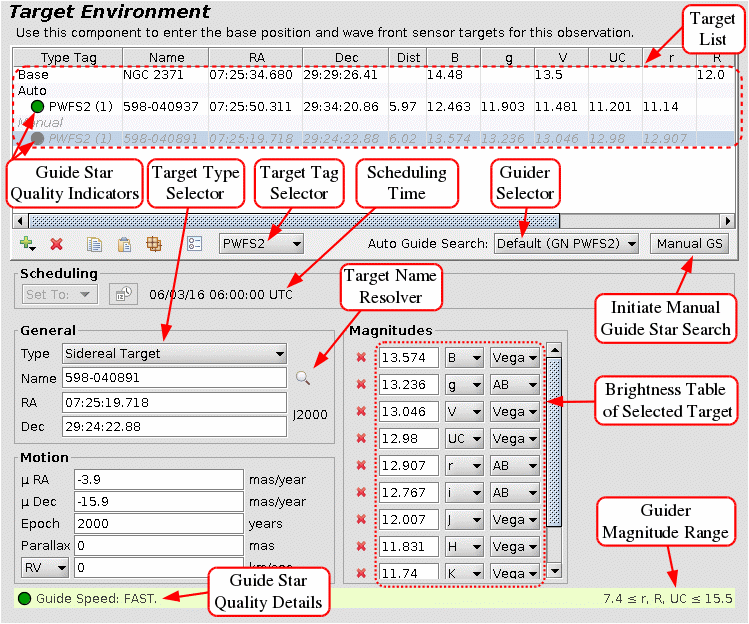Delete the 12.907 r magnitude row

click(x=361, y=465)
